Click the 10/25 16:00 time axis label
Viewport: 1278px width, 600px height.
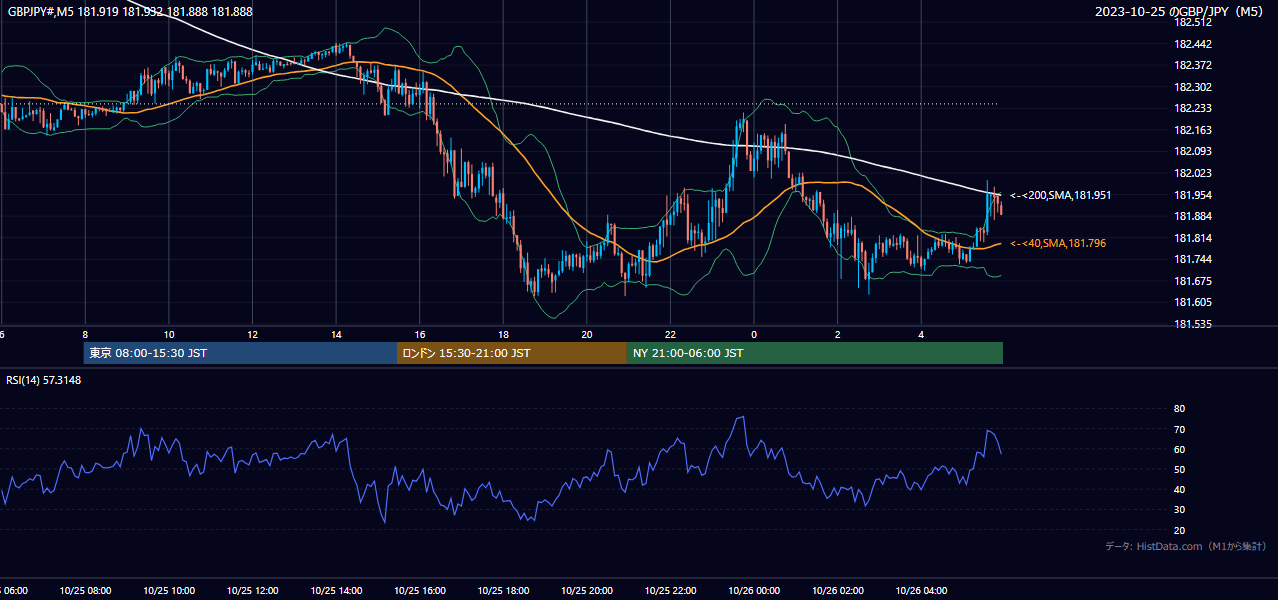[420, 591]
